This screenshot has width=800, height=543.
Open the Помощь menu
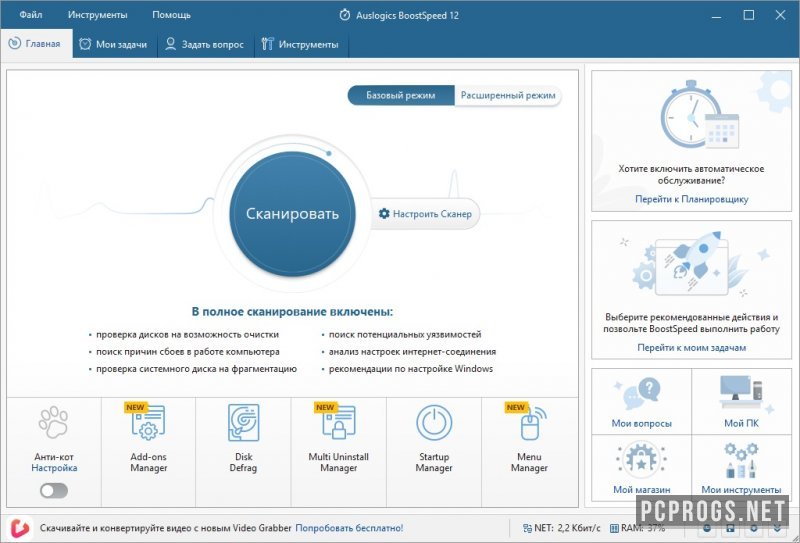171,15
